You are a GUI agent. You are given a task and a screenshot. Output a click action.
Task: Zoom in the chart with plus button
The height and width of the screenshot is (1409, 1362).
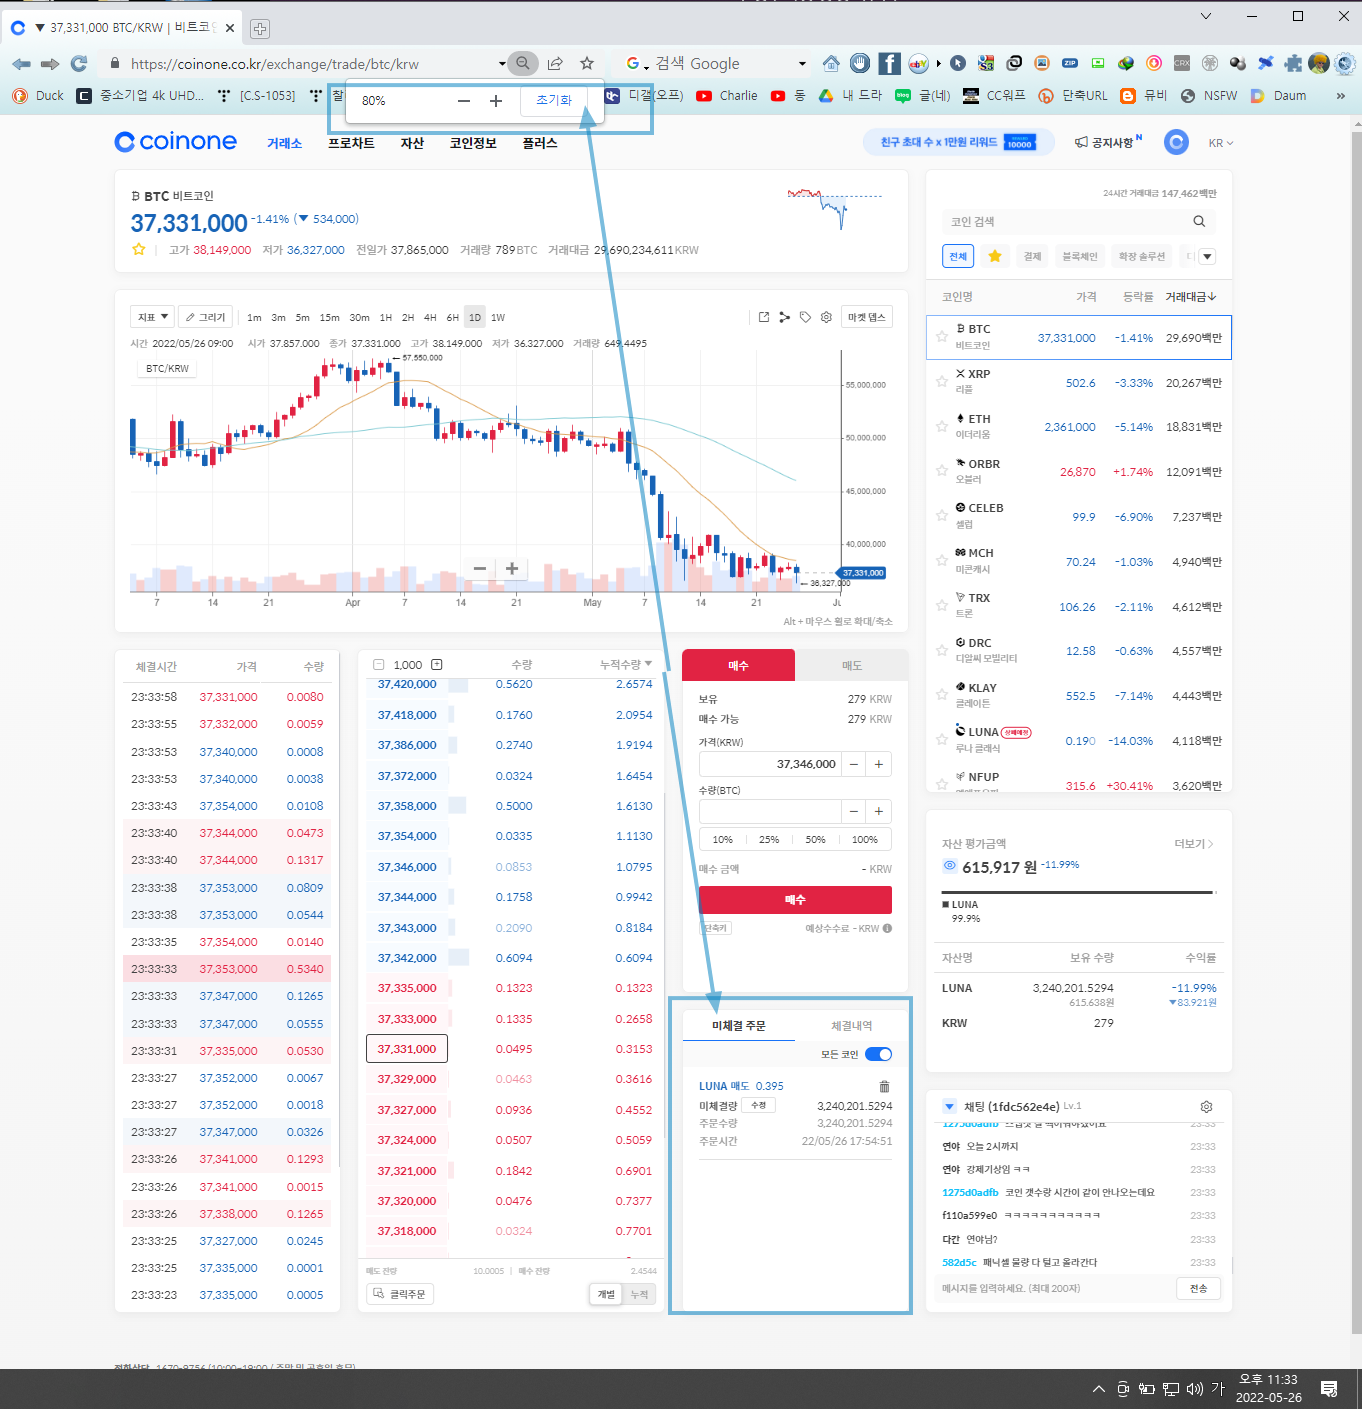coord(512,568)
